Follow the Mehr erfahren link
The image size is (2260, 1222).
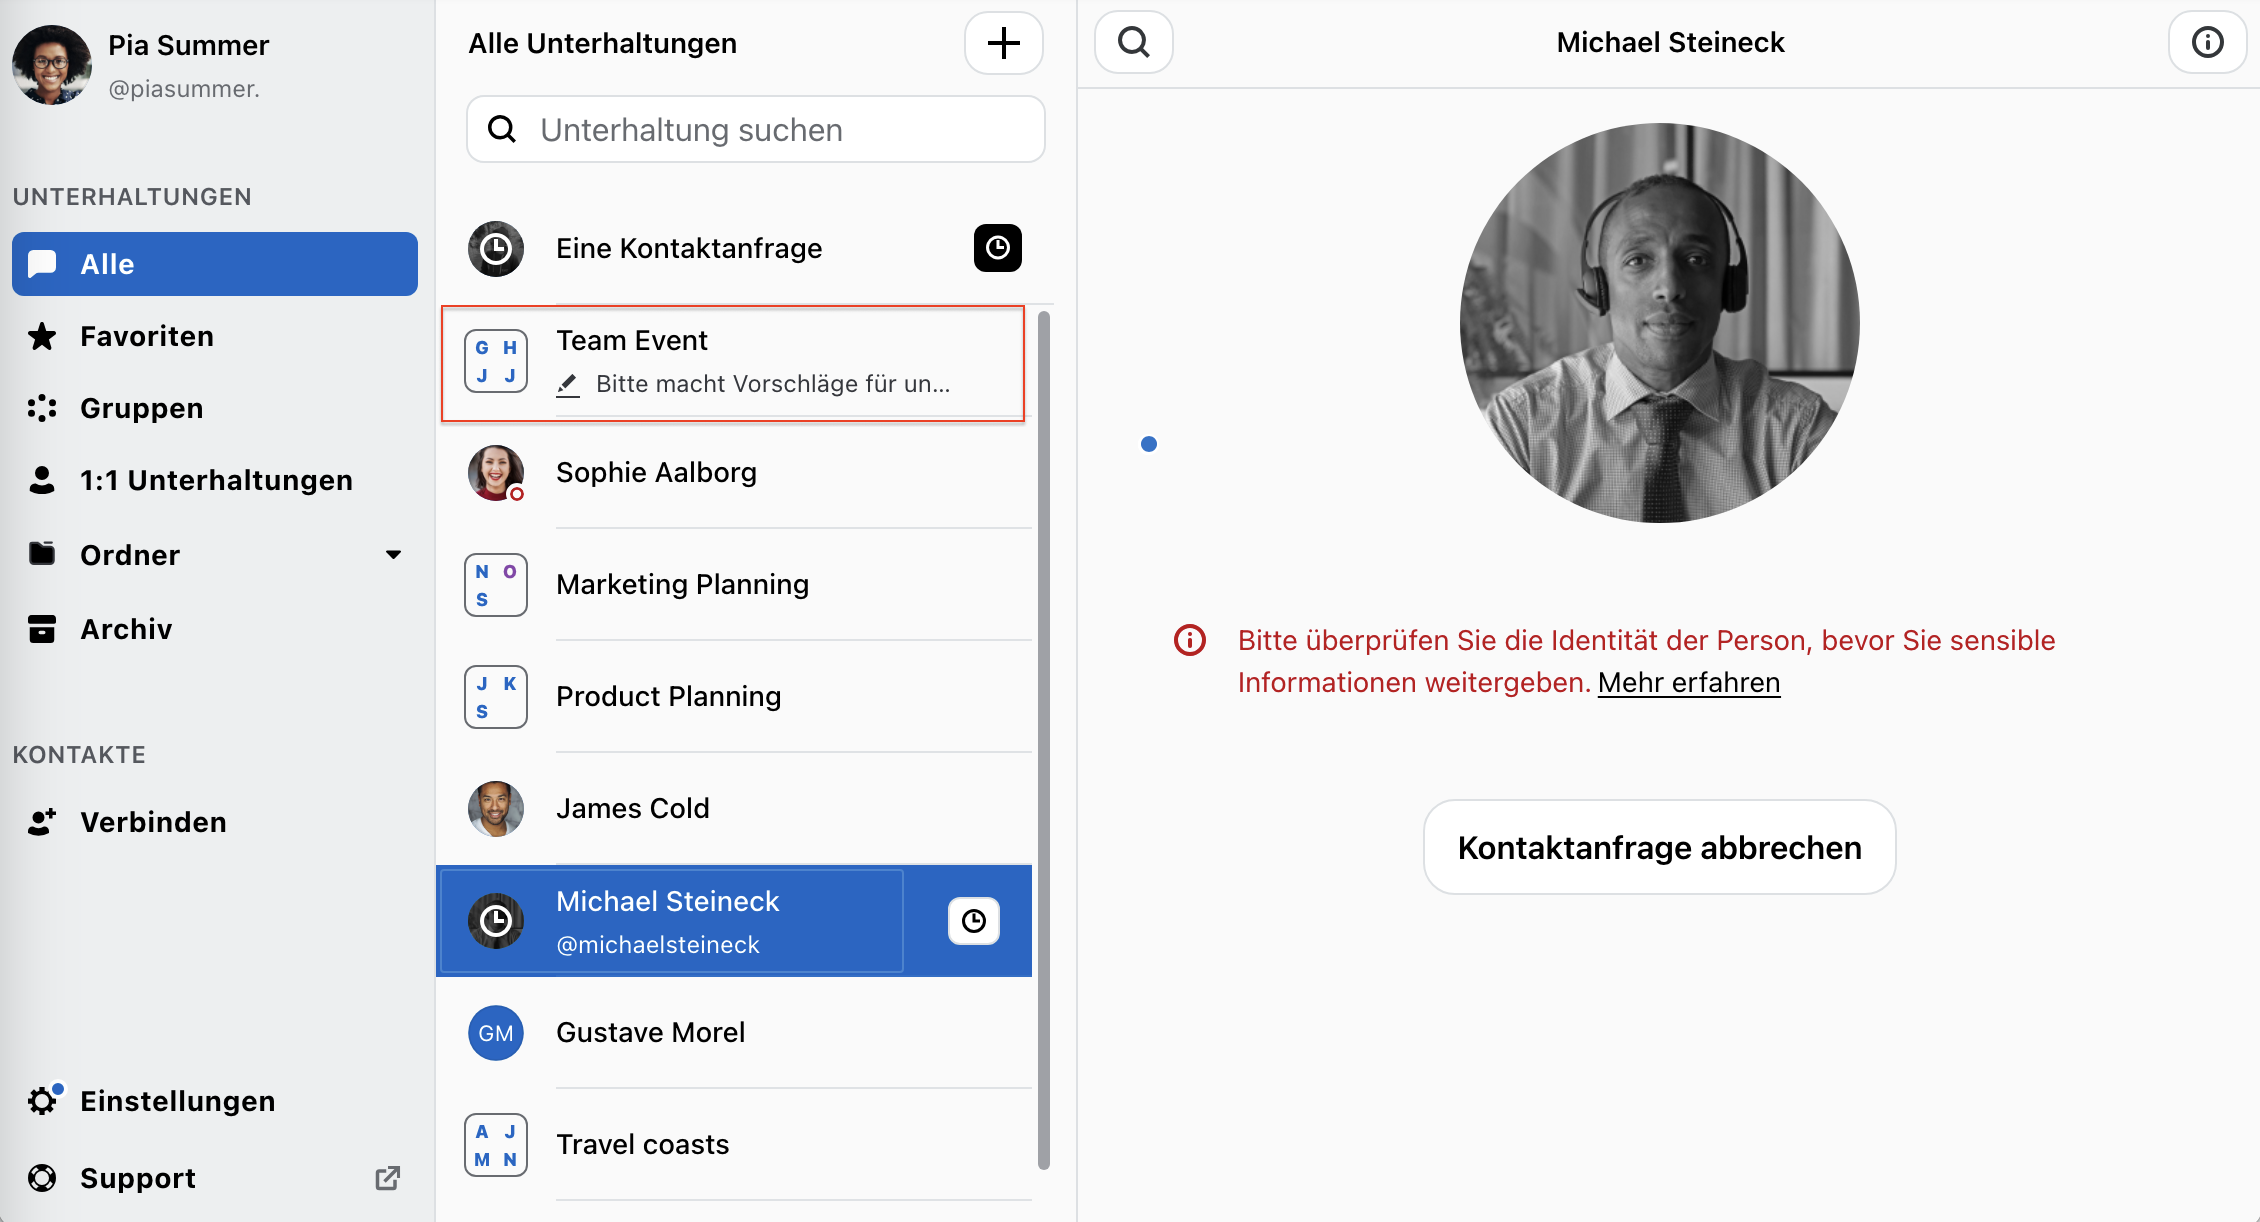[1689, 682]
